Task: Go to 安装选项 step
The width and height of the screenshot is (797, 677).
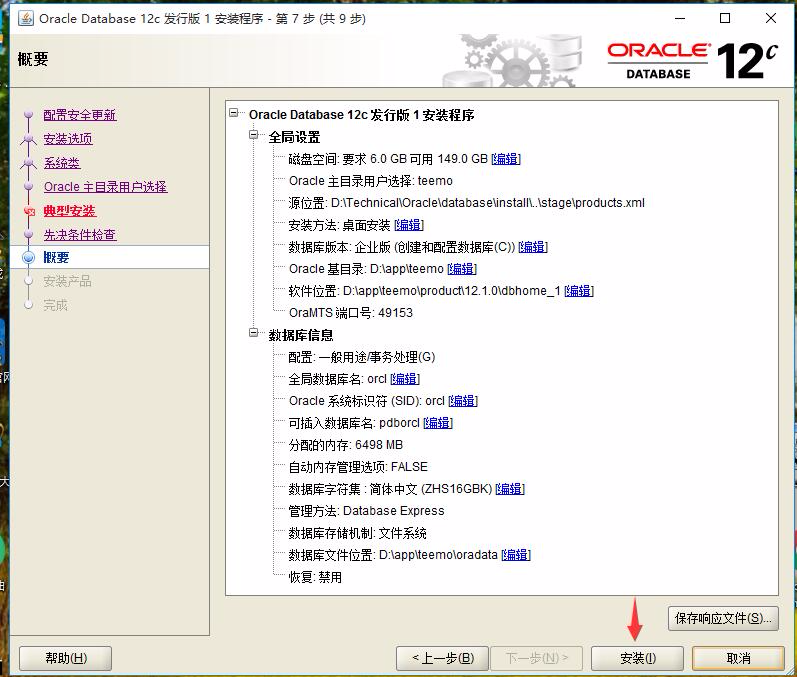Action: pos(68,139)
